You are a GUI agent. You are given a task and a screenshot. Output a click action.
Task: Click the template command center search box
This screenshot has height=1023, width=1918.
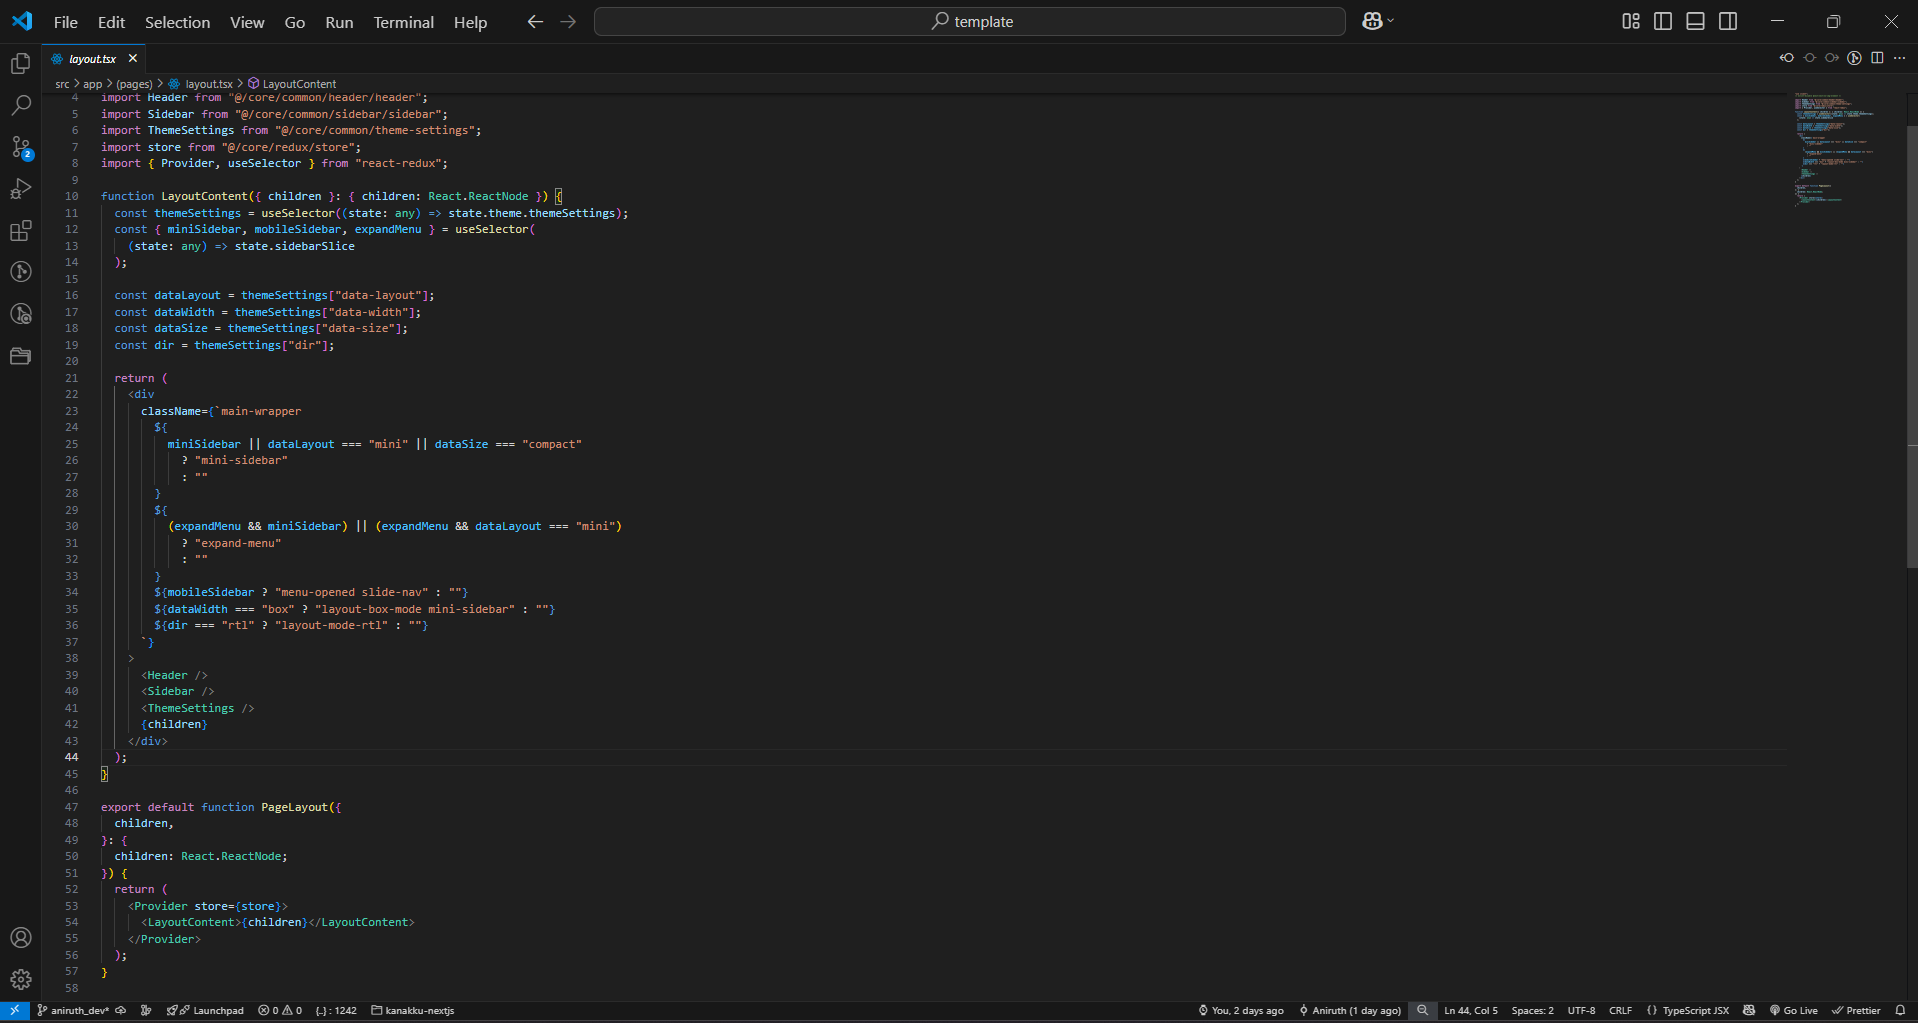[969, 21]
